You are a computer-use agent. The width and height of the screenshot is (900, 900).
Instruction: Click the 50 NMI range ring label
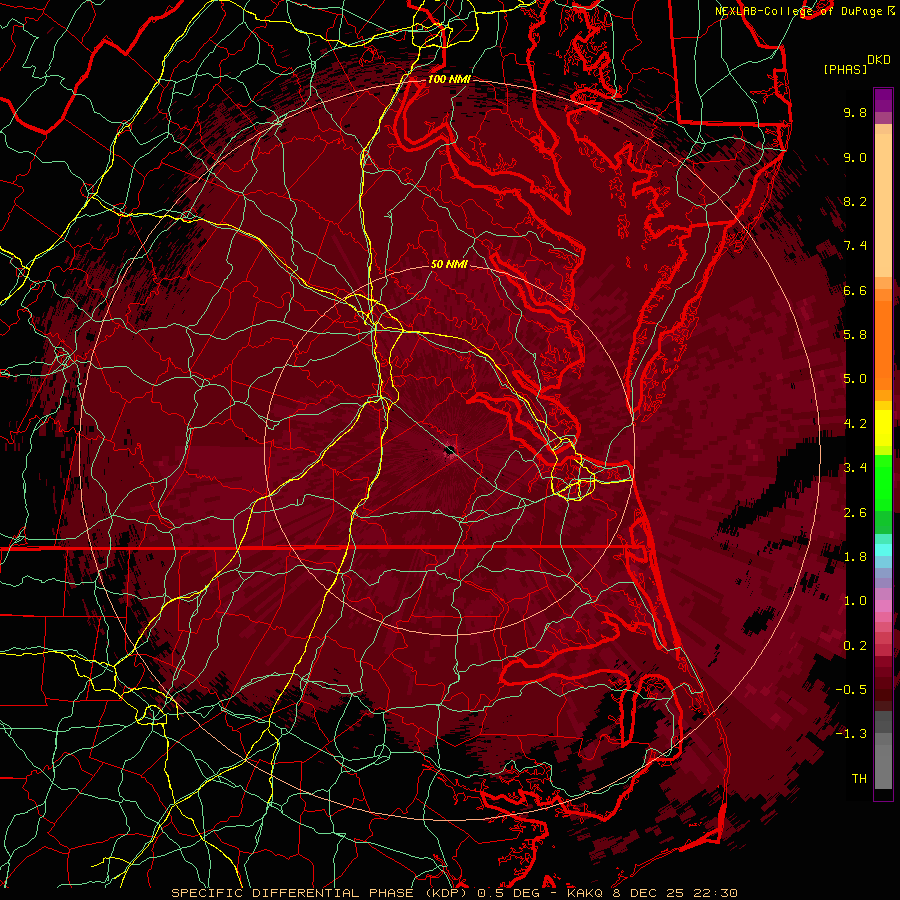(x=449, y=264)
